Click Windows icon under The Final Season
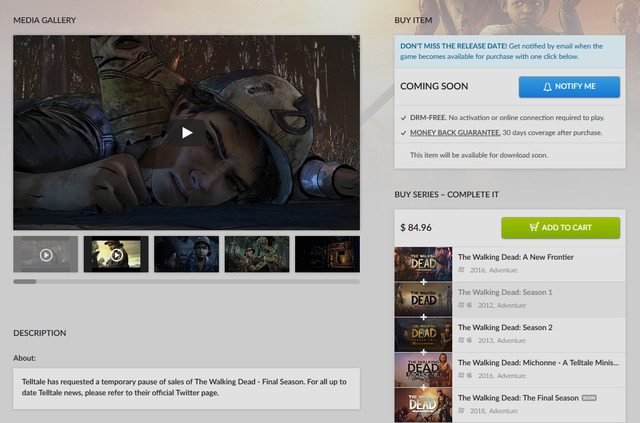 coord(461,410)
